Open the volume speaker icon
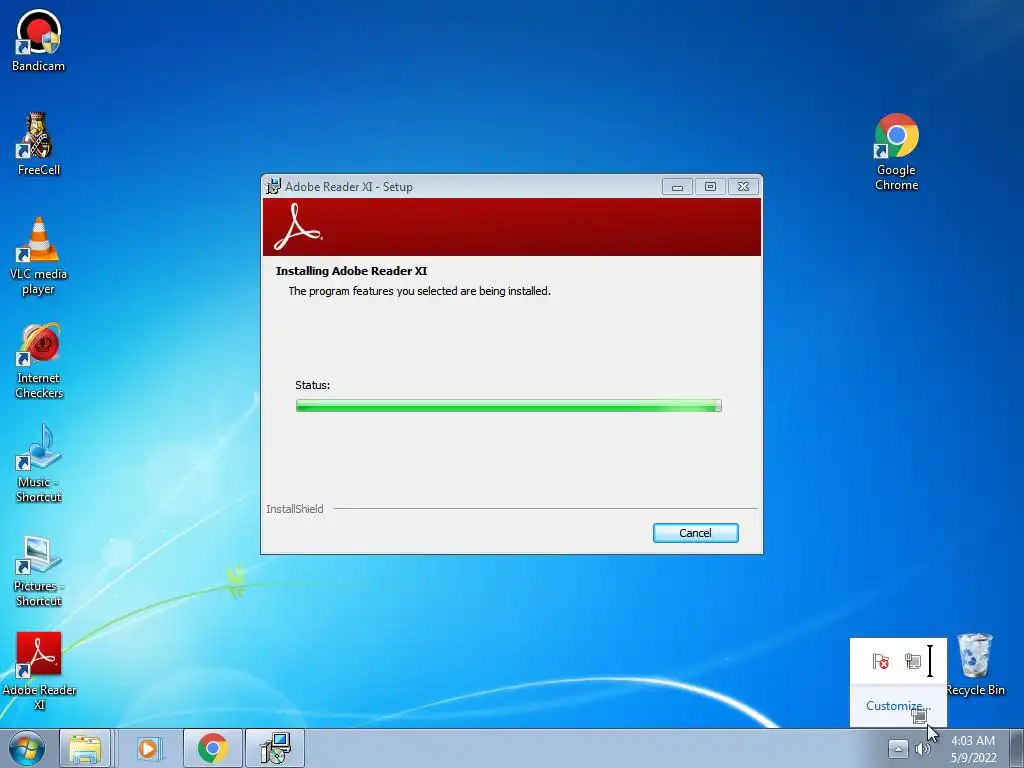Screen dimensions: 1024x768 pyautogui.click(x=922, y=749)
